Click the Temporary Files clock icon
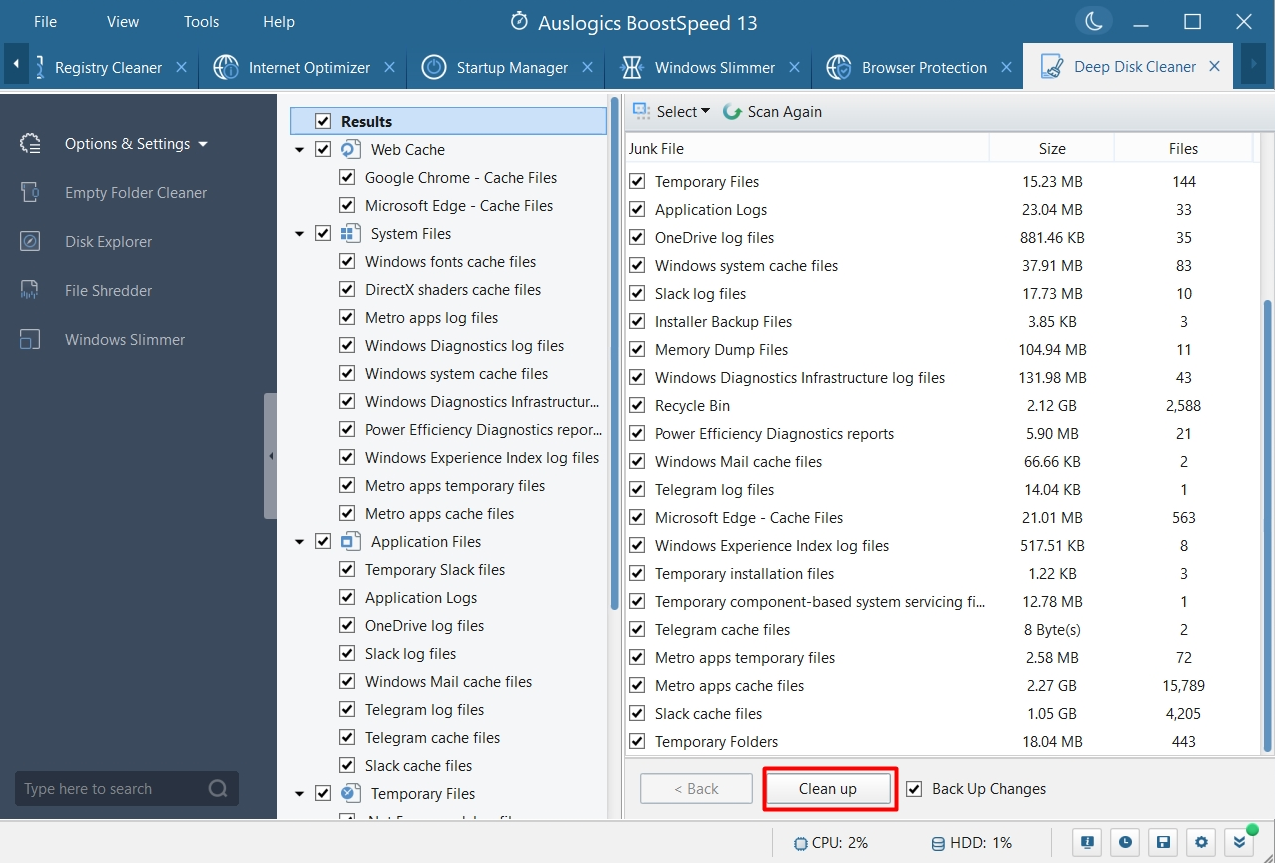The image size is (1275, 863). [350, 794]
